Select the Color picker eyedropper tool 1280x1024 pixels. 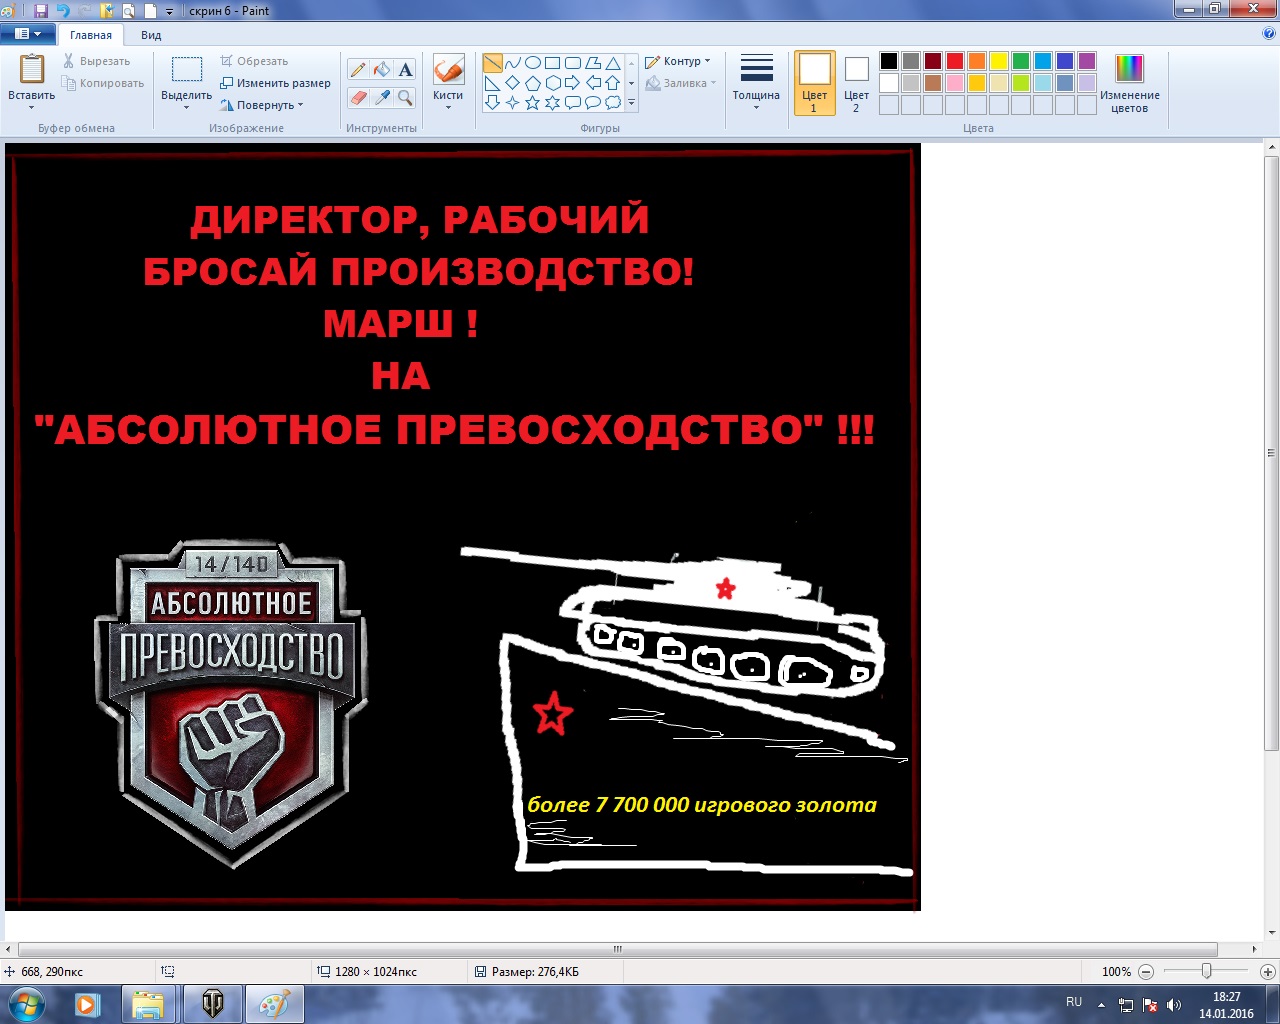click(x=382, y=97)
